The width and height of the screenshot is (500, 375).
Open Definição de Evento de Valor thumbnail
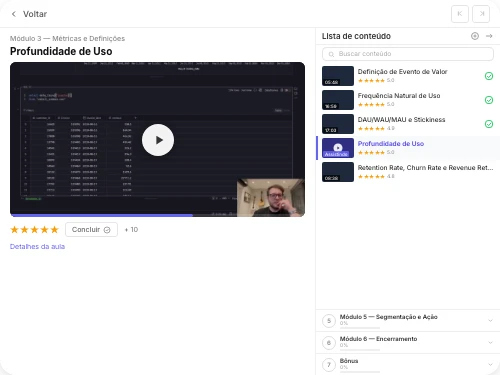338,76
